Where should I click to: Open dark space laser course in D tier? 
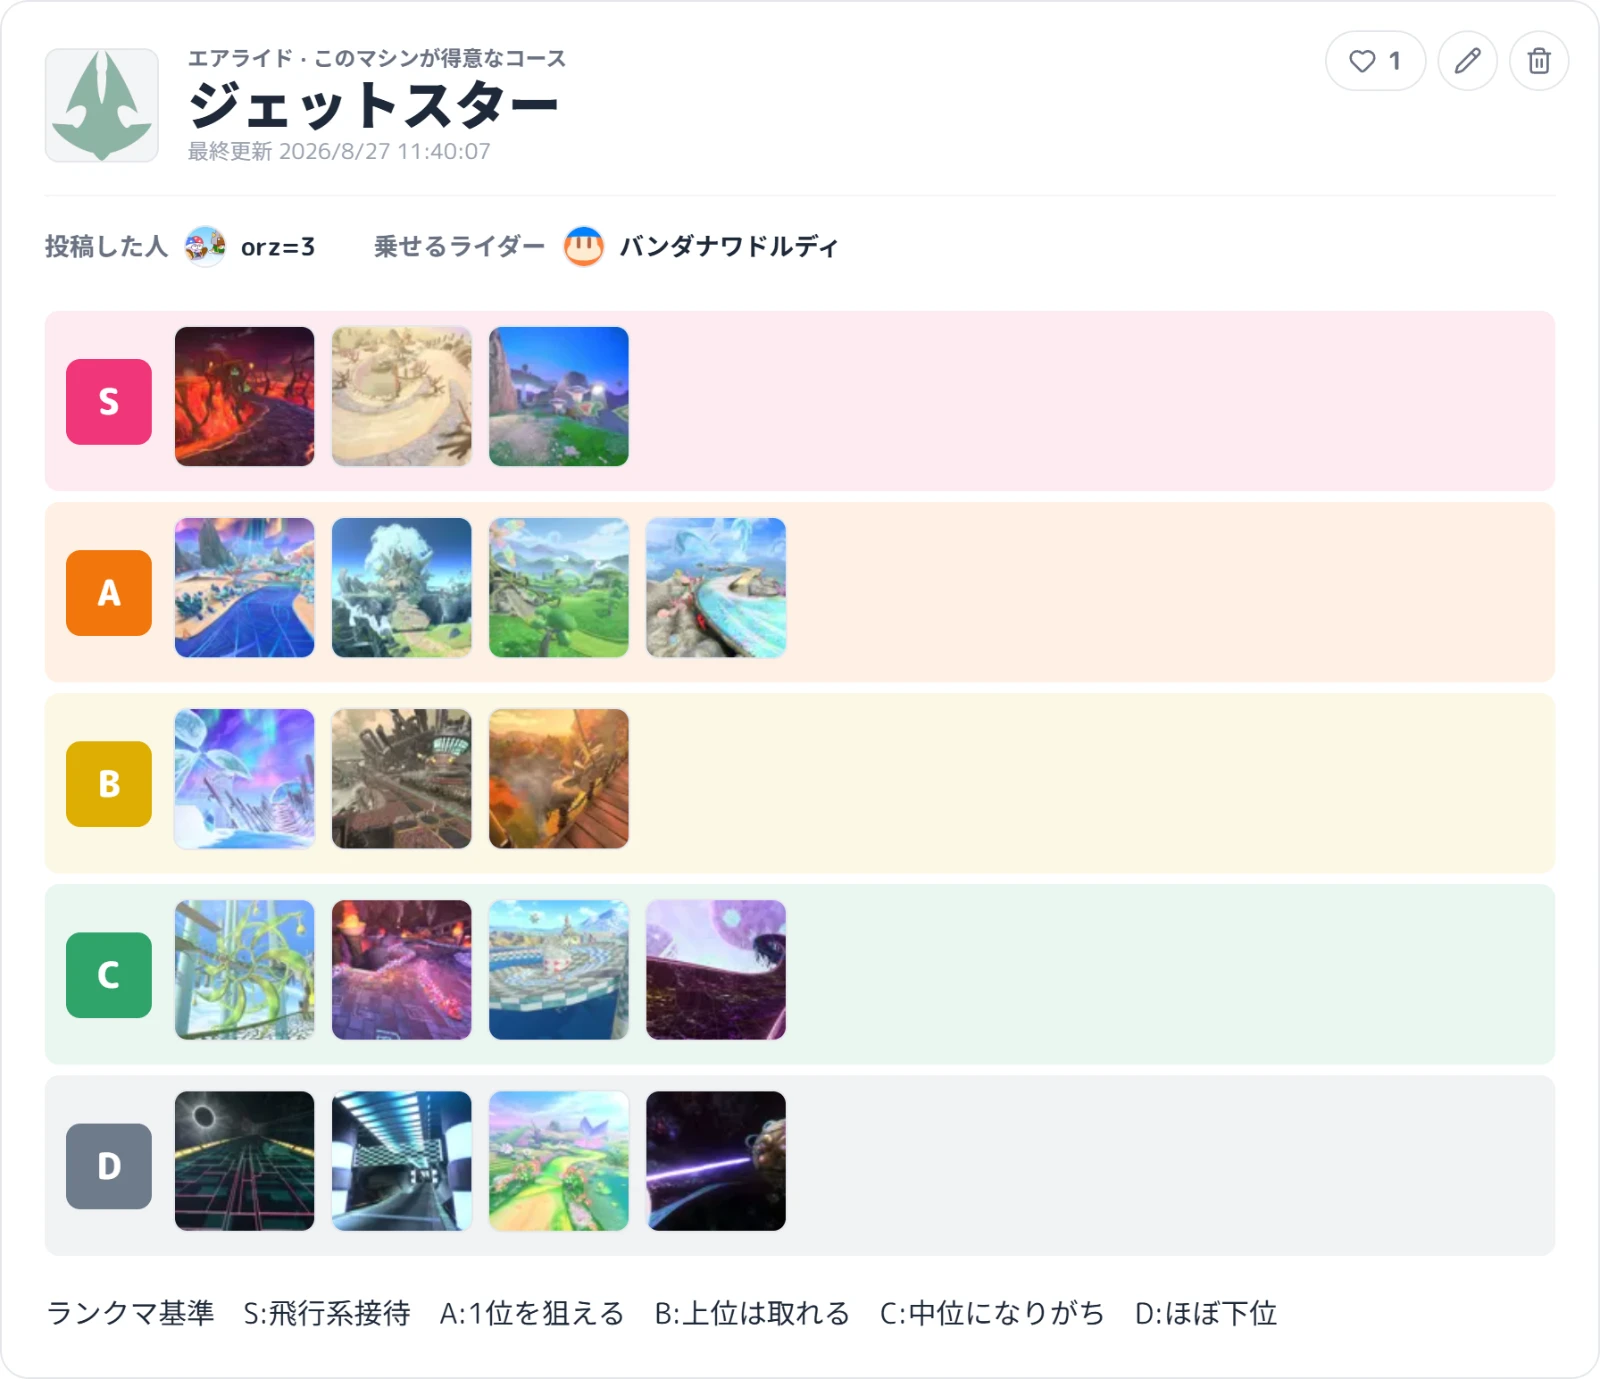click(x=716, y=1160)
